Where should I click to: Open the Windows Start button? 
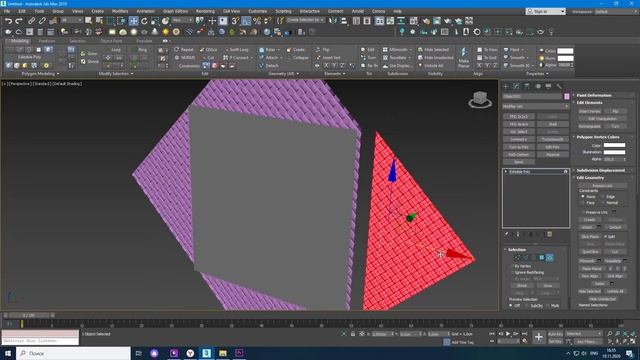[x=7, y=353]
